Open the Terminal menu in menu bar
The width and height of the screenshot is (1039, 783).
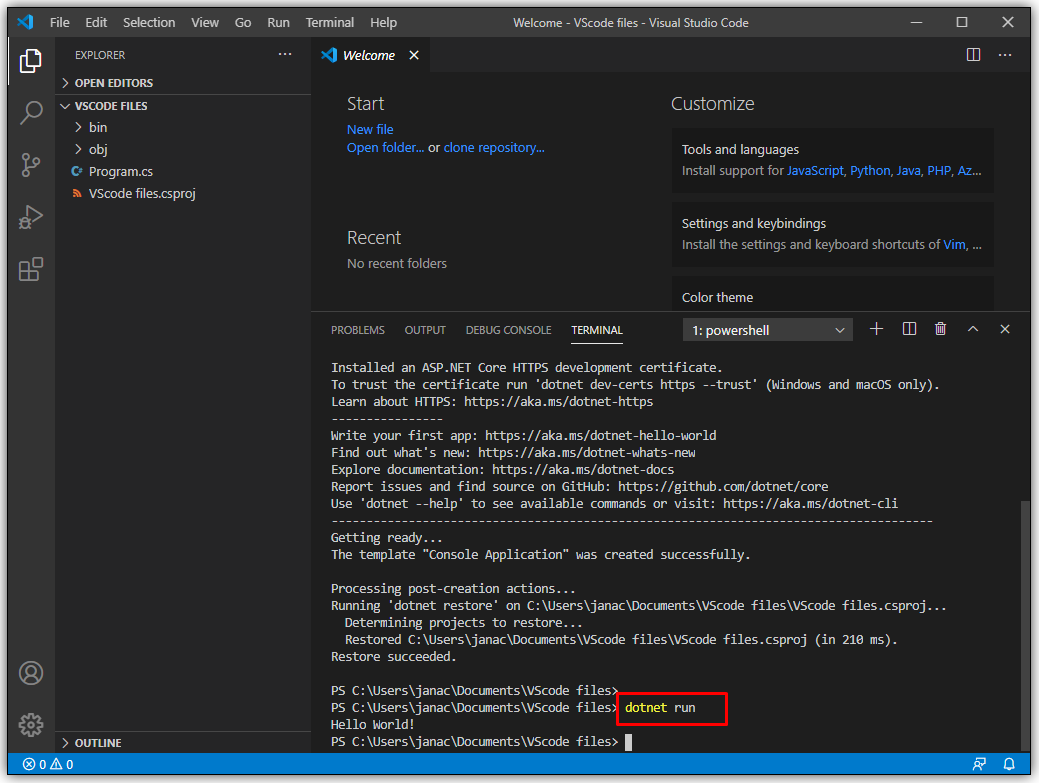pos(329,22)
